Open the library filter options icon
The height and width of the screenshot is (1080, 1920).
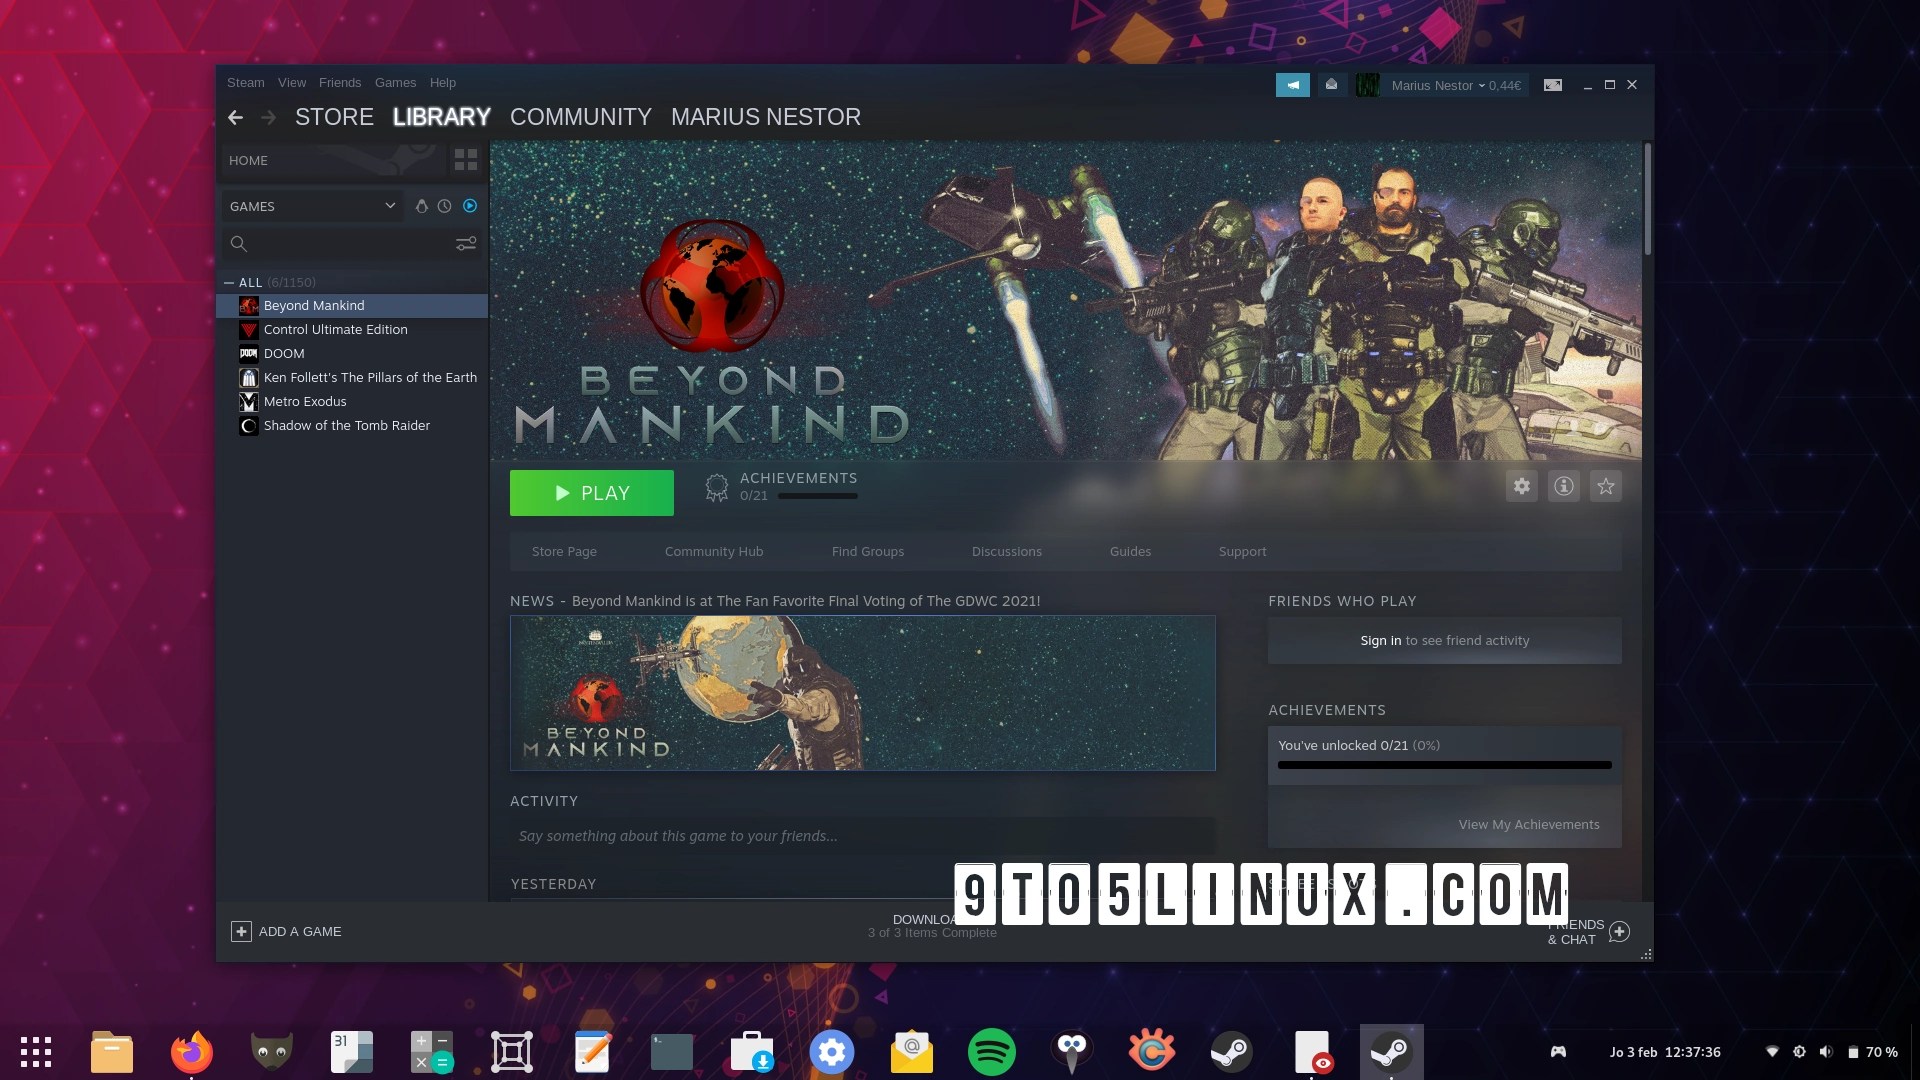pyautogui.click(x=467, y=243)
